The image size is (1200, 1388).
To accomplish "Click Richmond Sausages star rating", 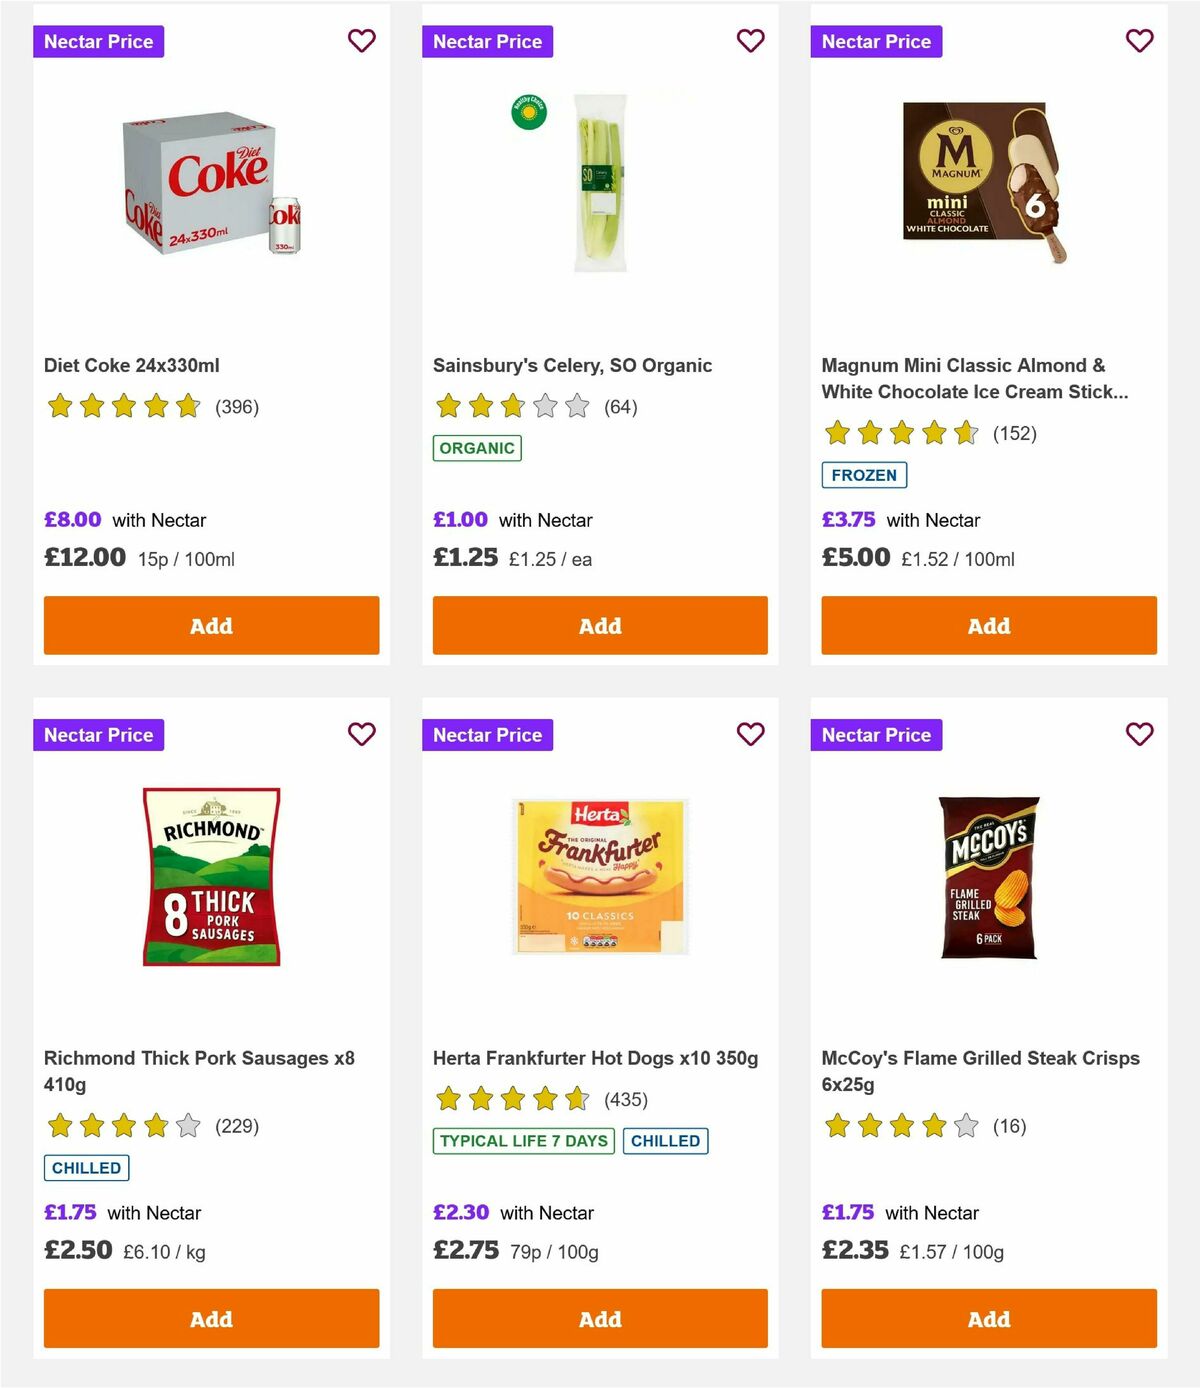I will [x=124, y=1126].
